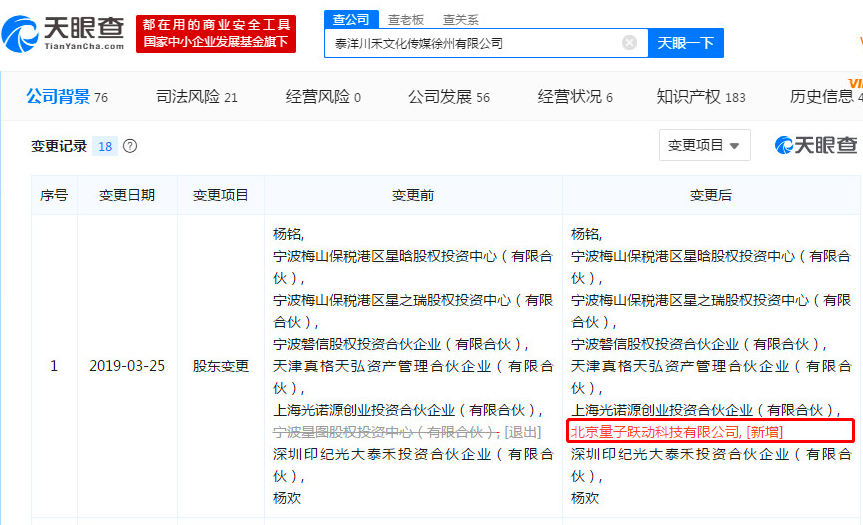Click the 股东变更 cell
Viewport: 863px width, 525px height.
pyautogui.click(x=221, y=366)
